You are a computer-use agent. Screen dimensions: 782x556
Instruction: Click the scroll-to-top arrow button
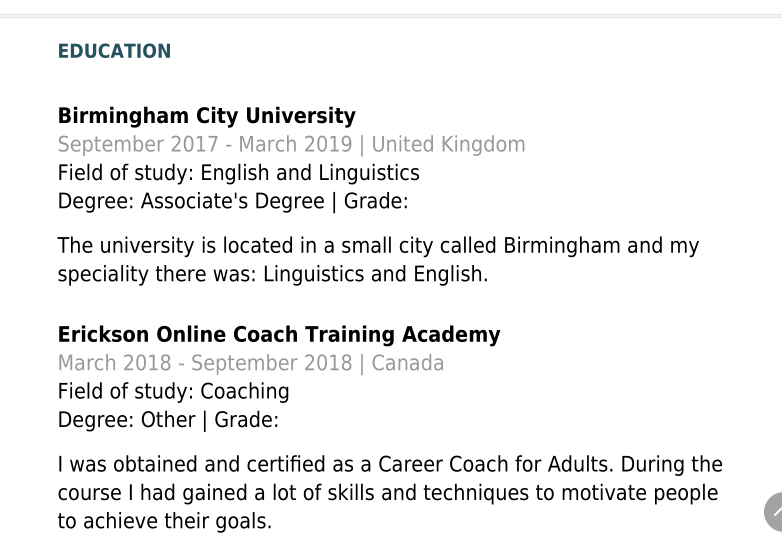[x=773, y=512]
